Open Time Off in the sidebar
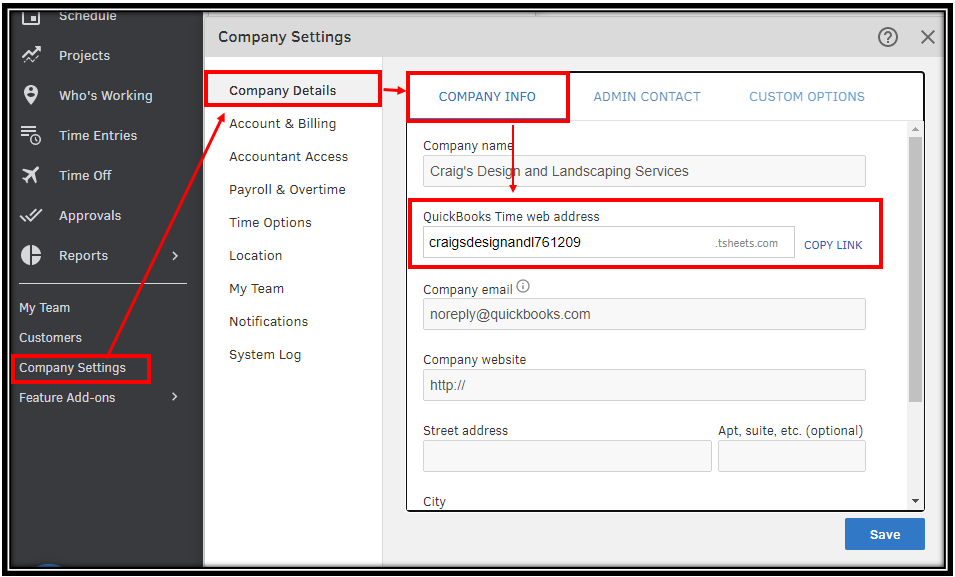The width and height of the screenshot is (955, 577). coord(85,175)
